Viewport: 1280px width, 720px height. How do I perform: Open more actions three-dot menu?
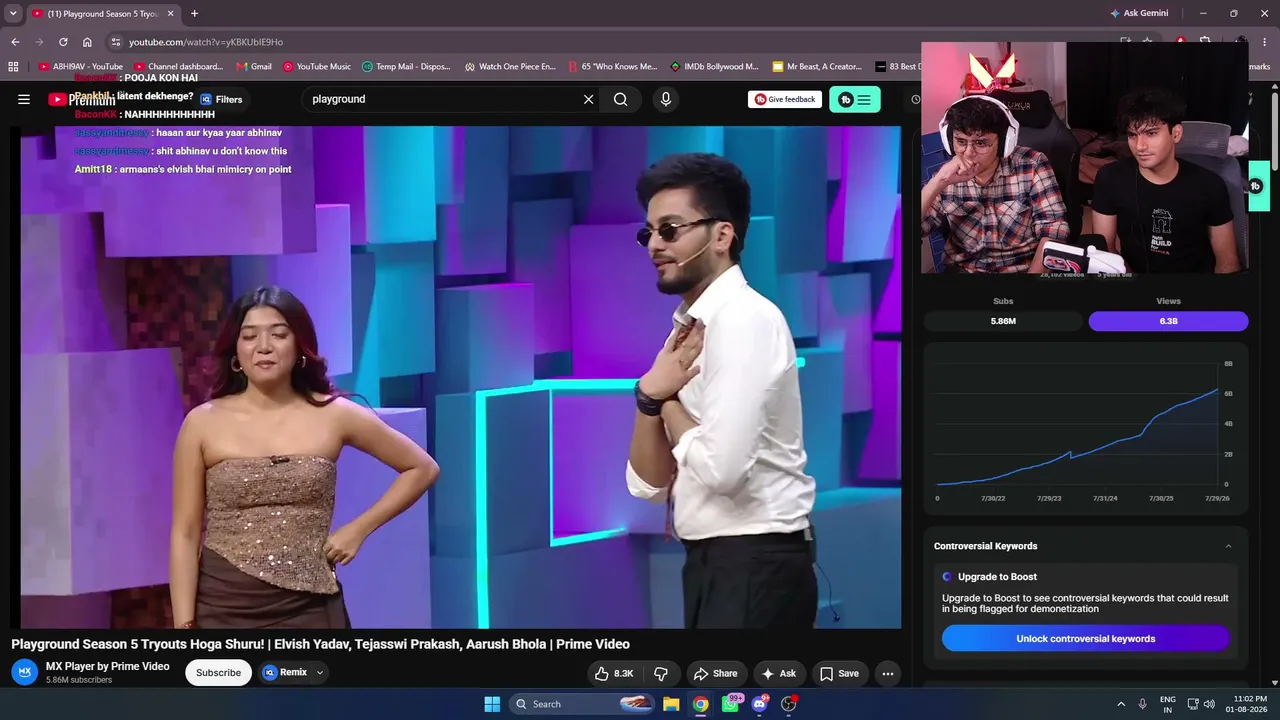coord(887,674)
